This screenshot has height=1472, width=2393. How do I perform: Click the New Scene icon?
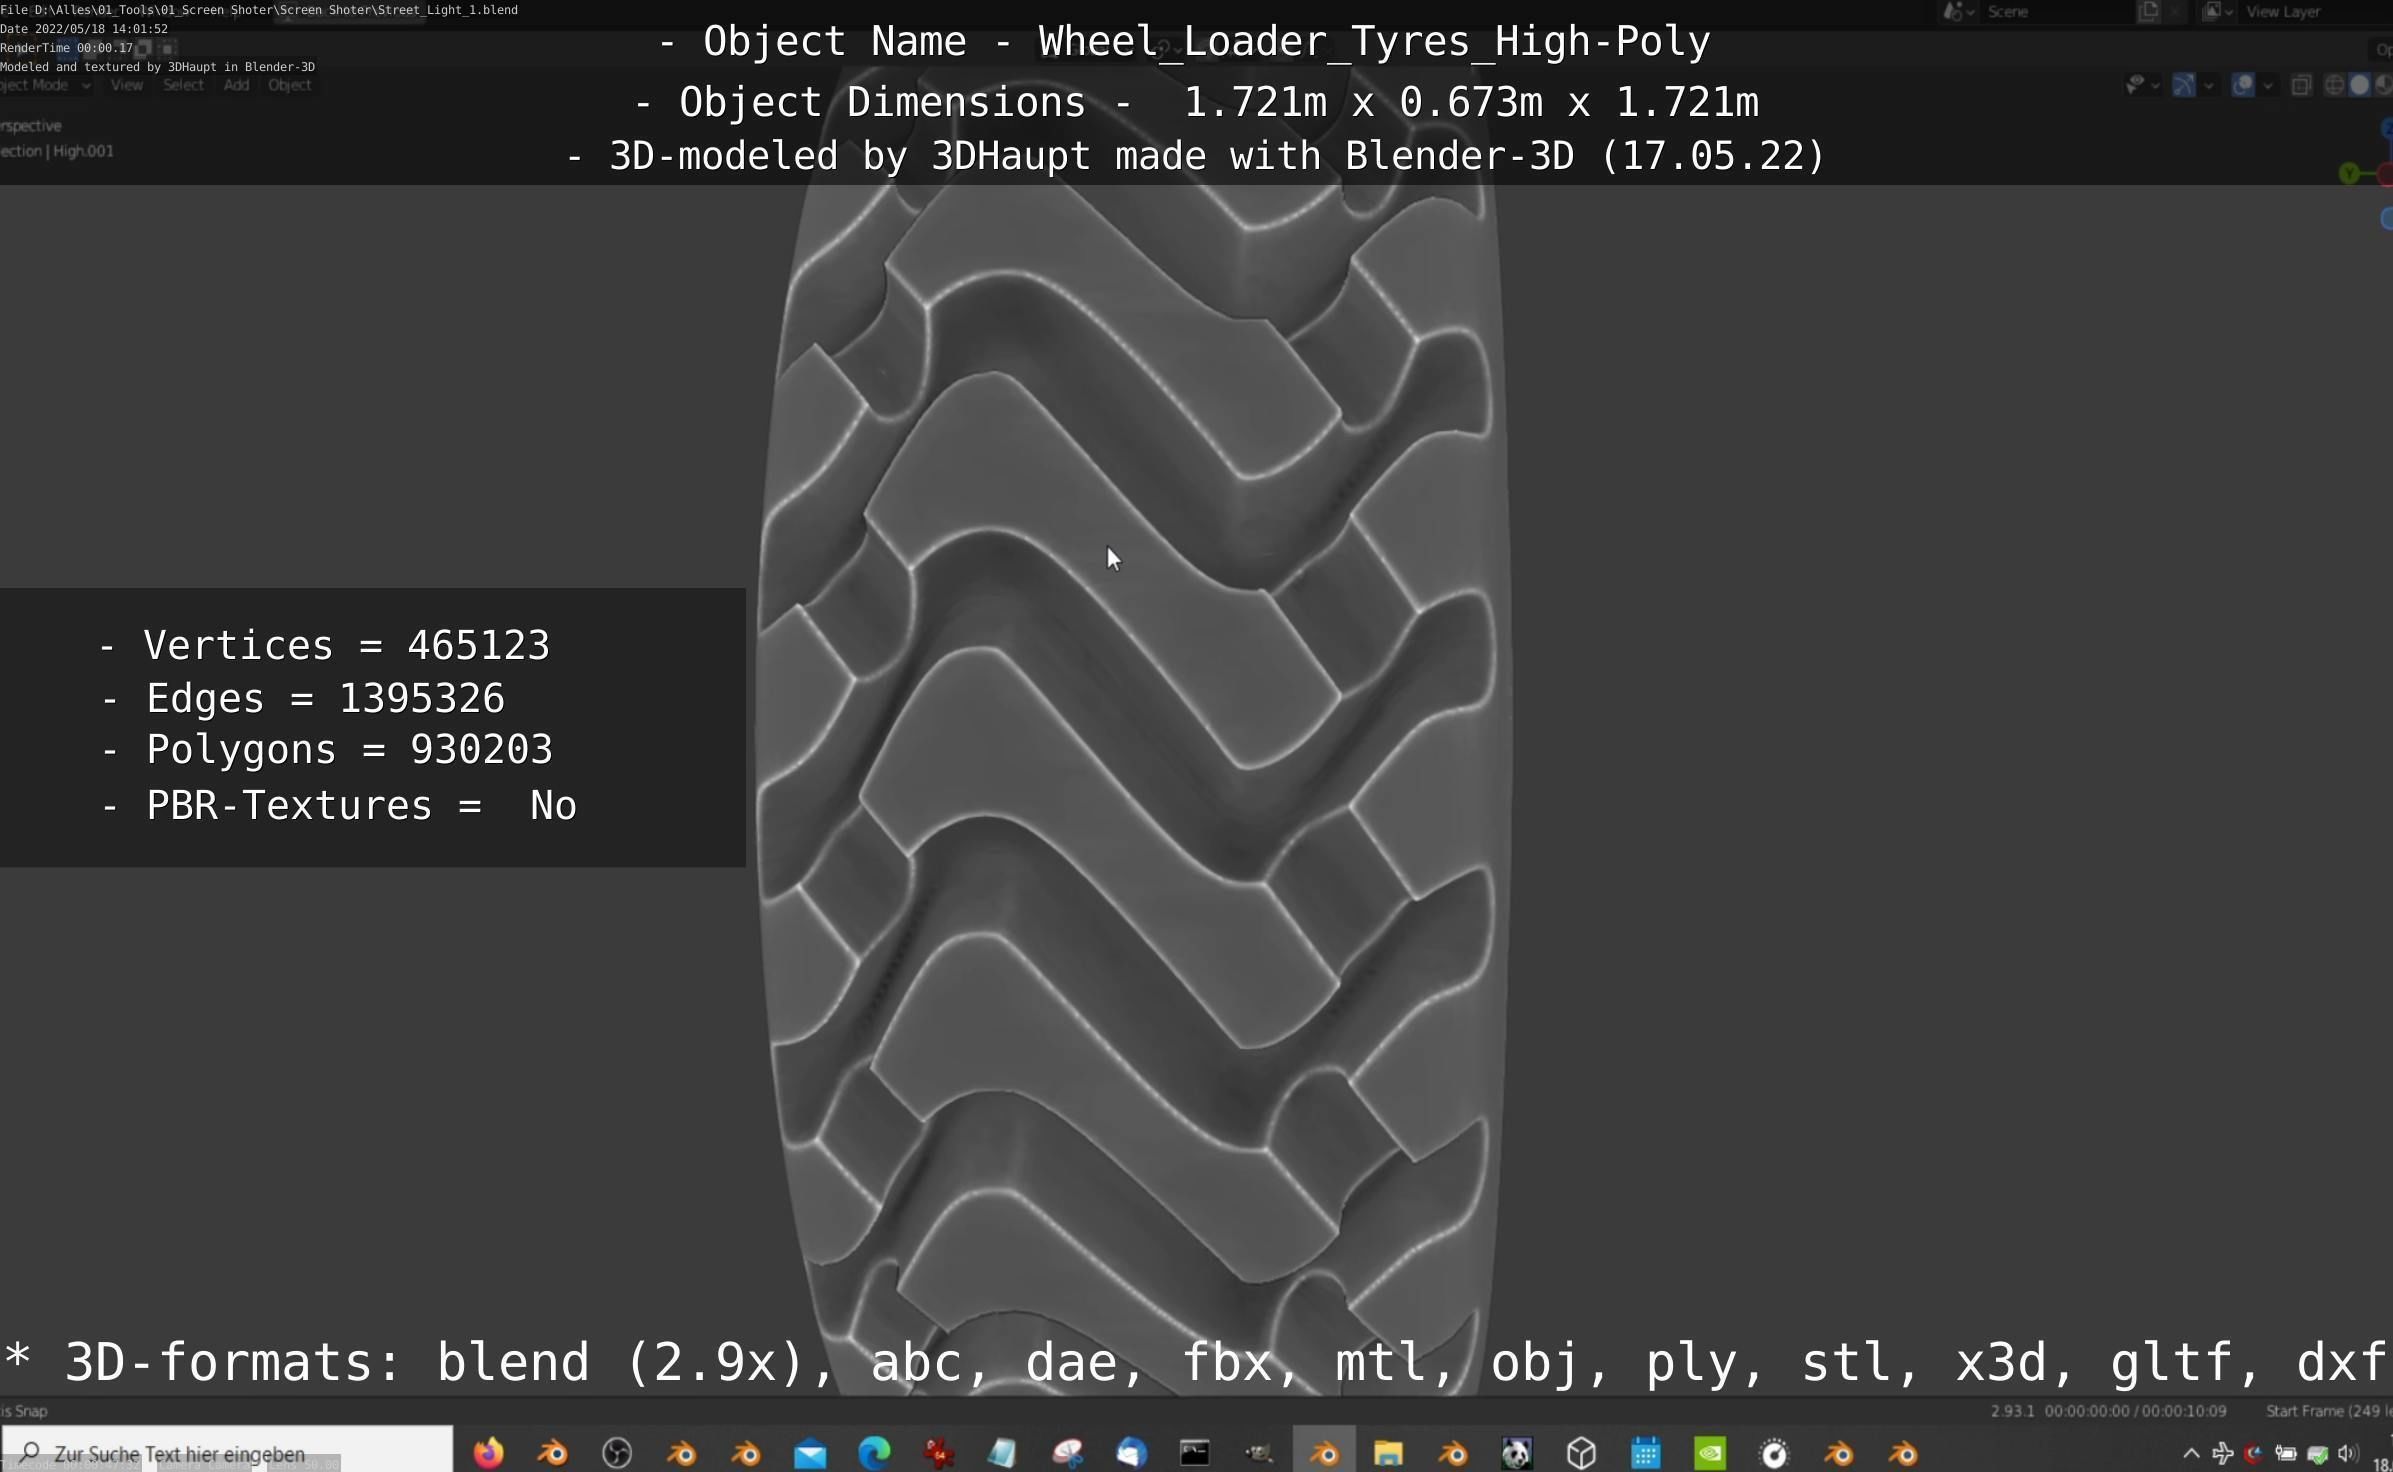tap(2148, 12)
